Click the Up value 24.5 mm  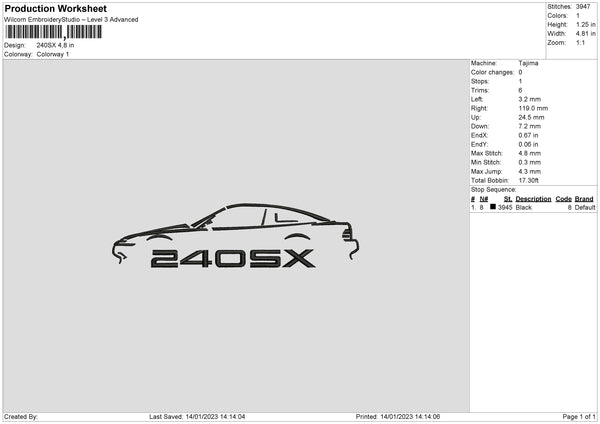(x=531, y=117)
